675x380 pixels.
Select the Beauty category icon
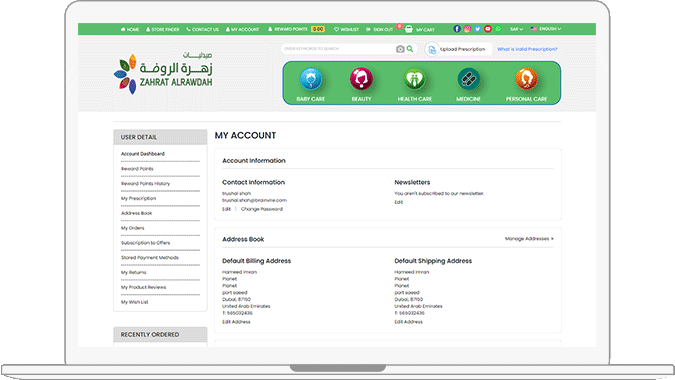tap(361, 79)
